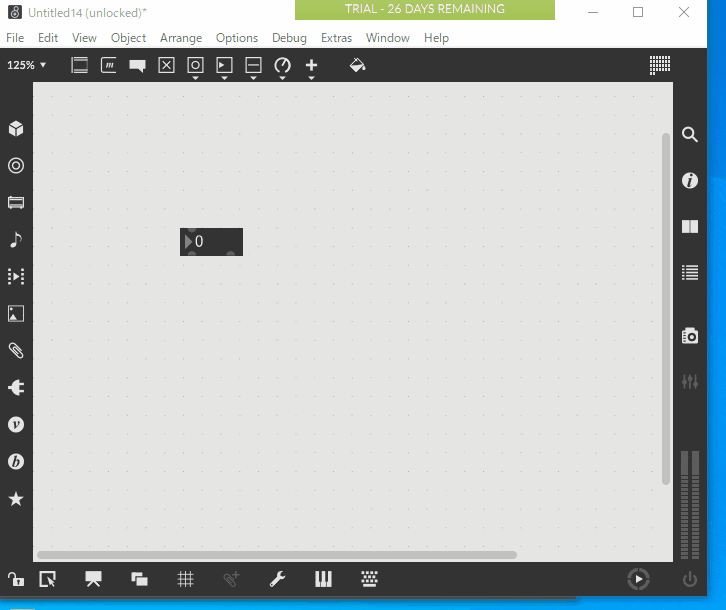Open the Edit menu

click(48, 38)
